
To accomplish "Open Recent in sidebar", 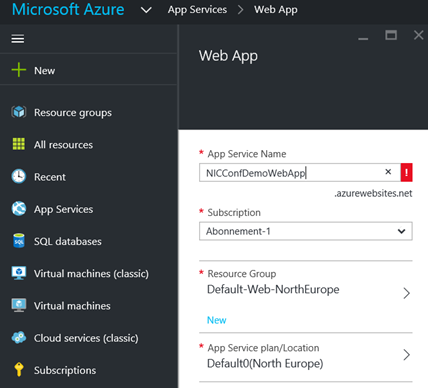I will (x=50, y=177).
